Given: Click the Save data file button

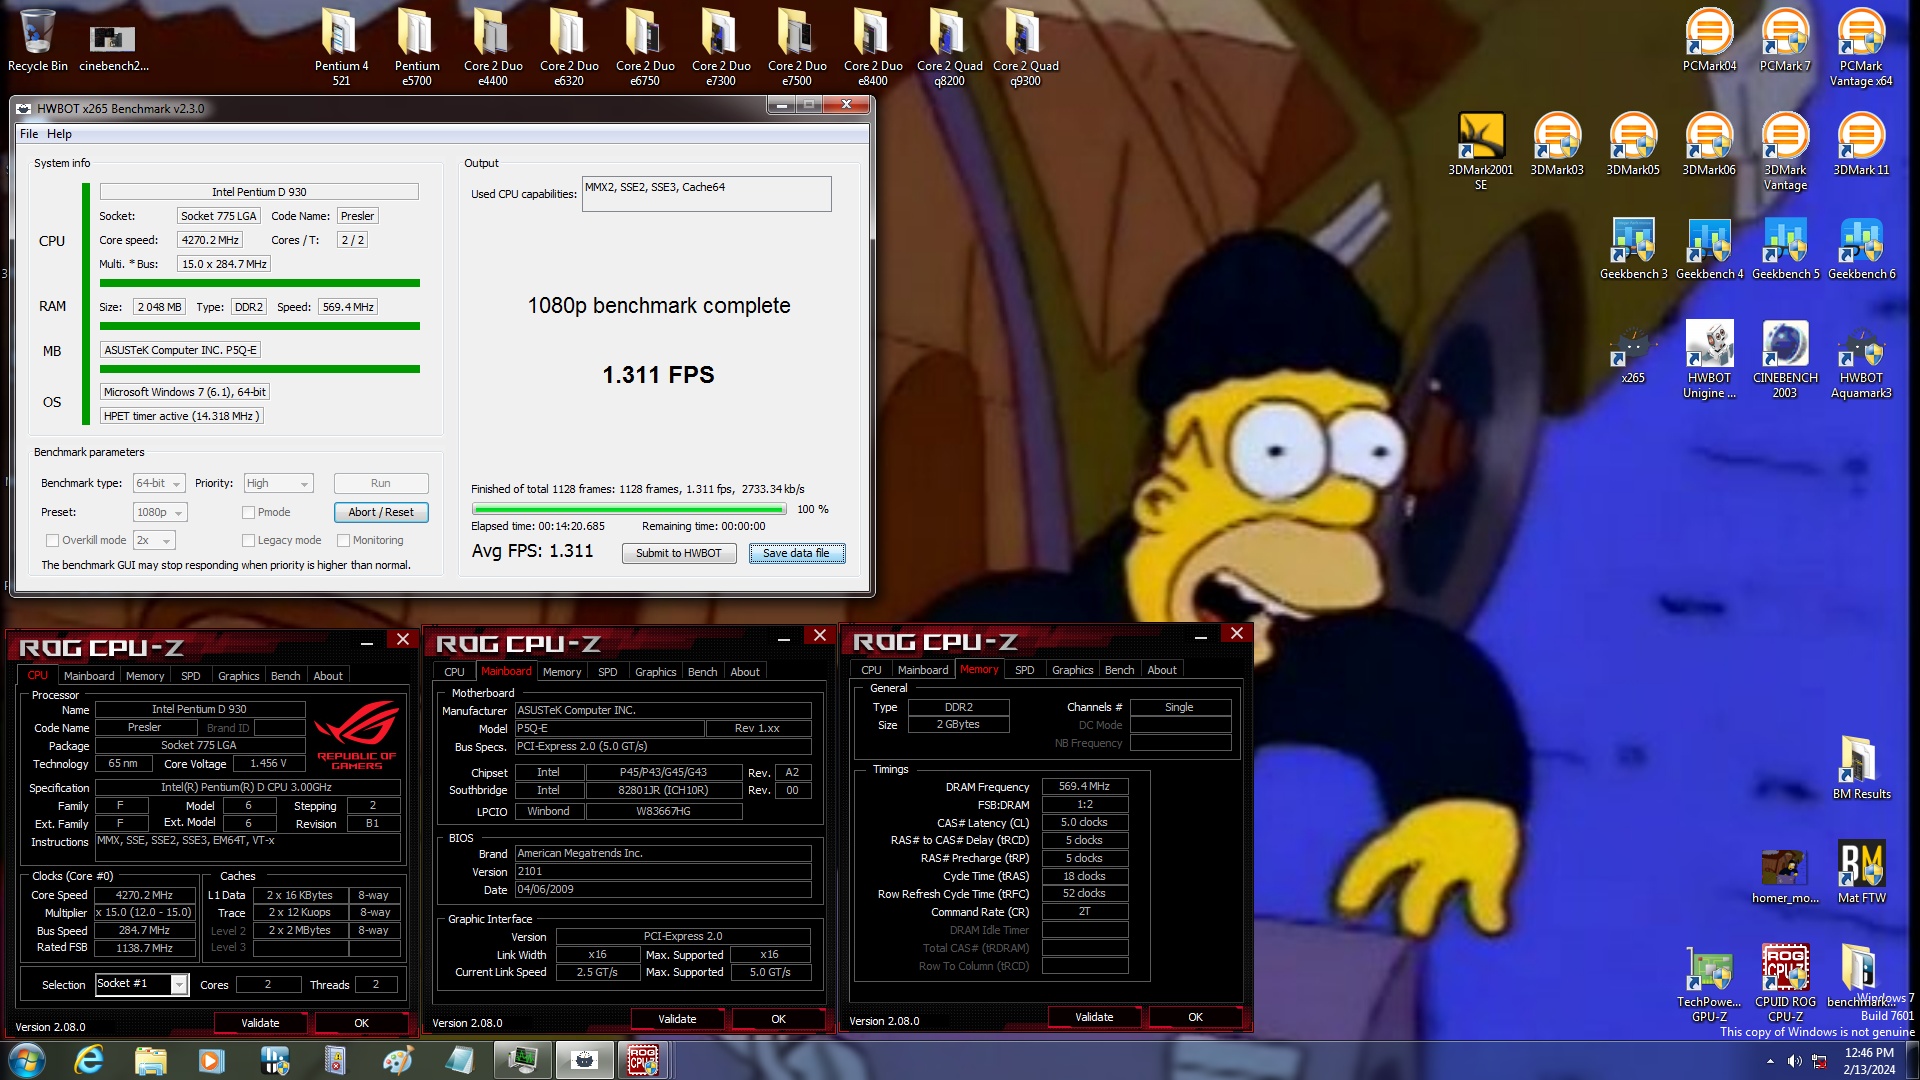Looking at the screenshot, I should click(796, 553).
